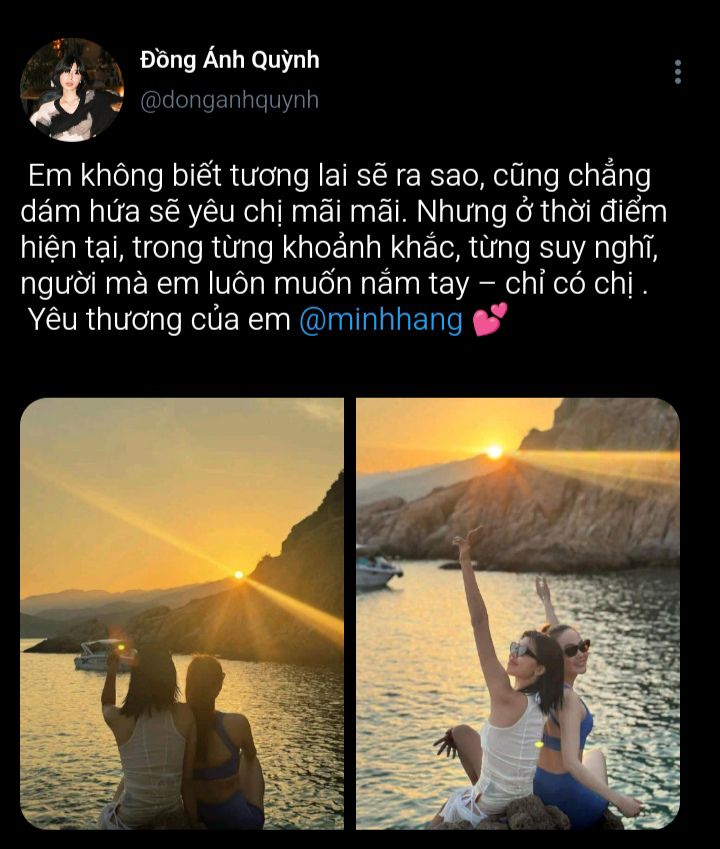Open the left sunset photo of two women
This screenshot has width=720, height=849.
[182, 613]
